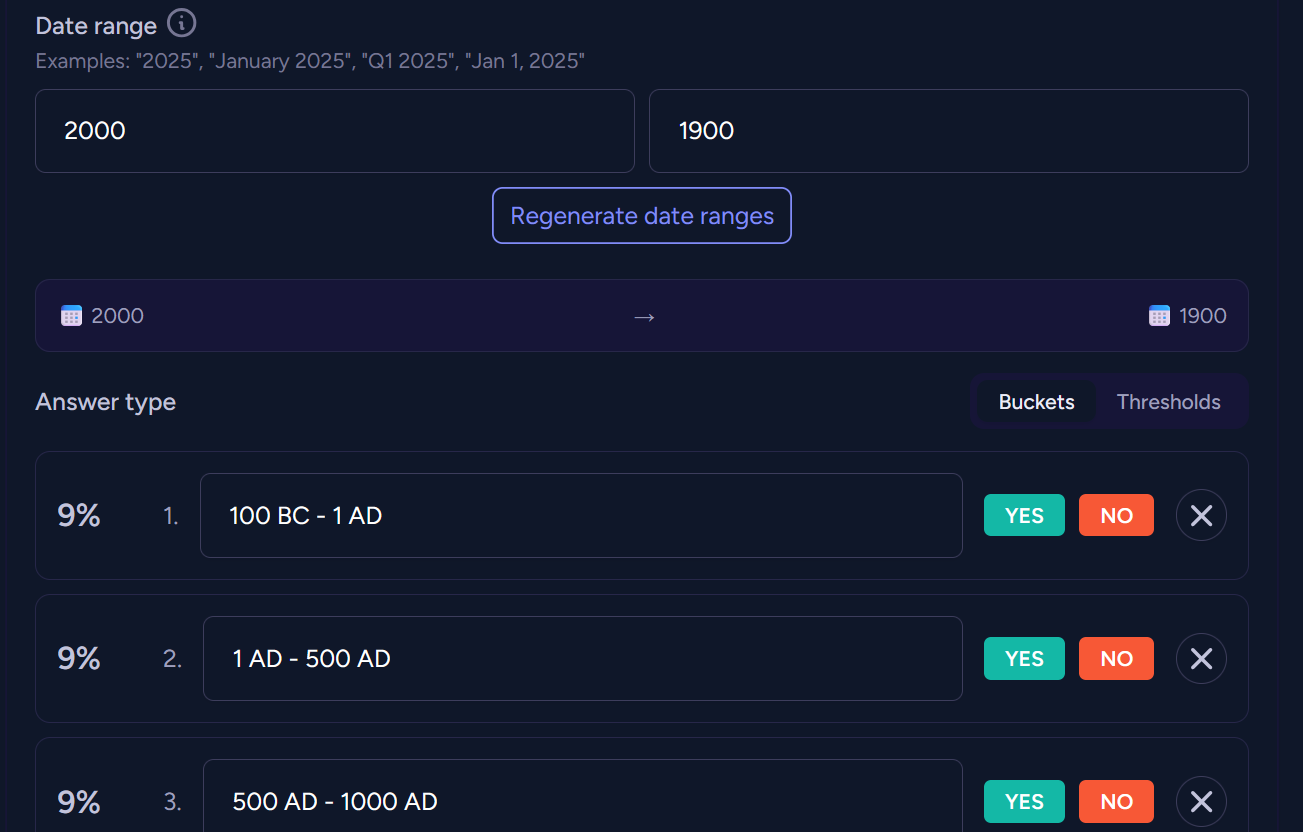Click the calendar icon beside end date 1900

(1159, 316)
